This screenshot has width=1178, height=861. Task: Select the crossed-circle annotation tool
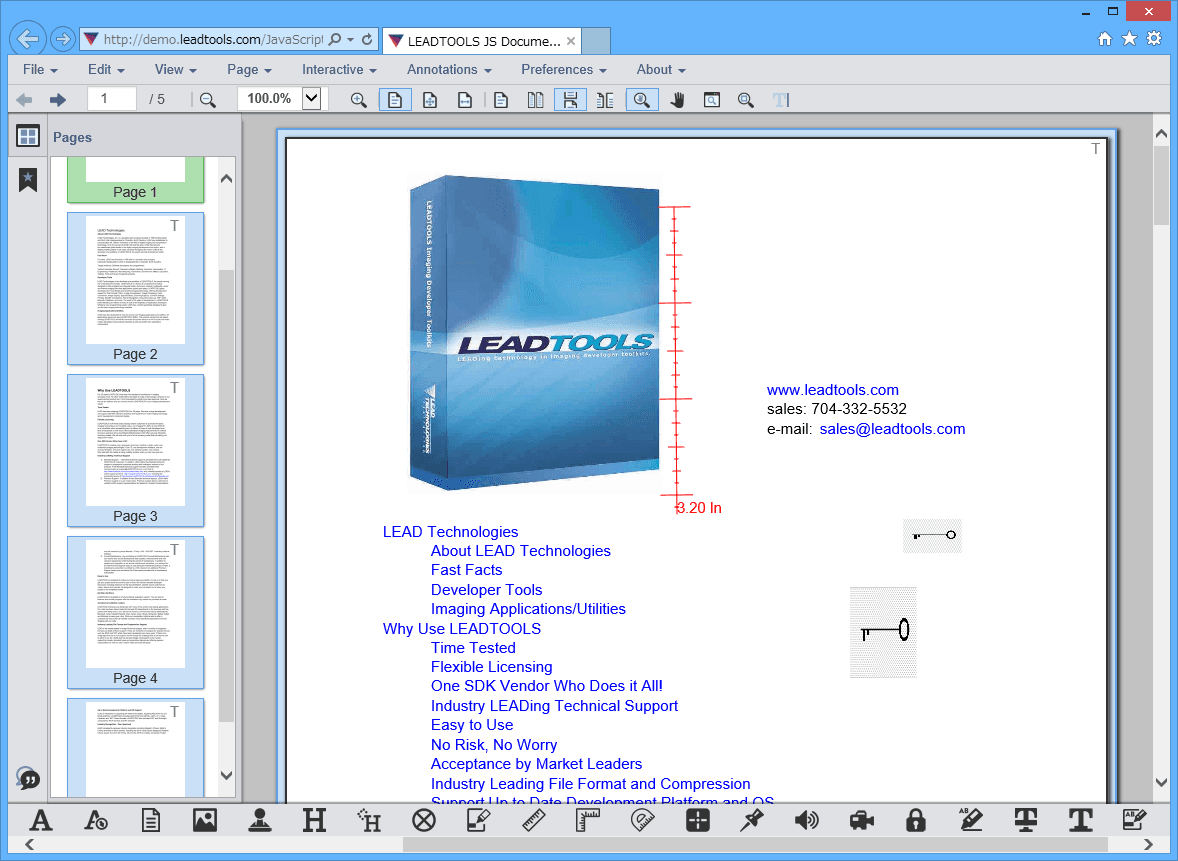[x=424, y=820]
